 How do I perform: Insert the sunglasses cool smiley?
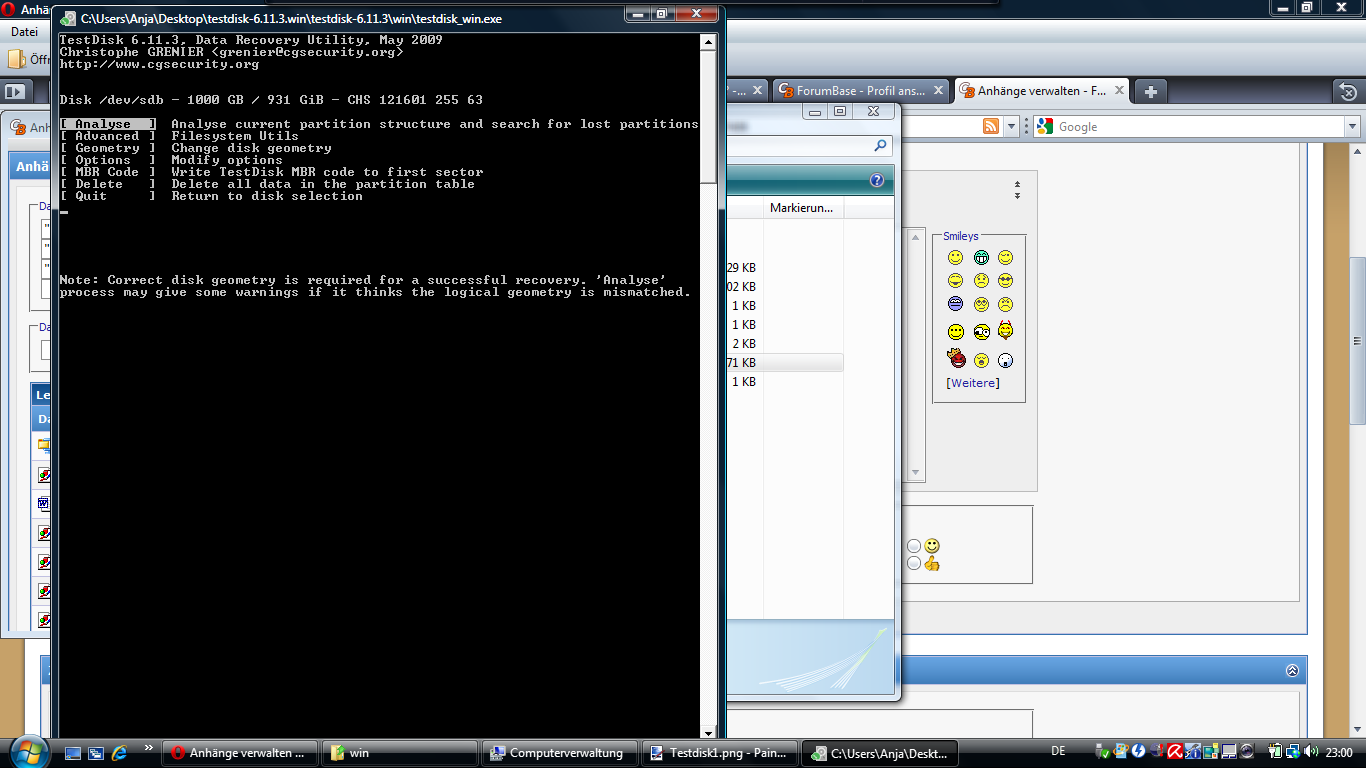click(1006, 281)
